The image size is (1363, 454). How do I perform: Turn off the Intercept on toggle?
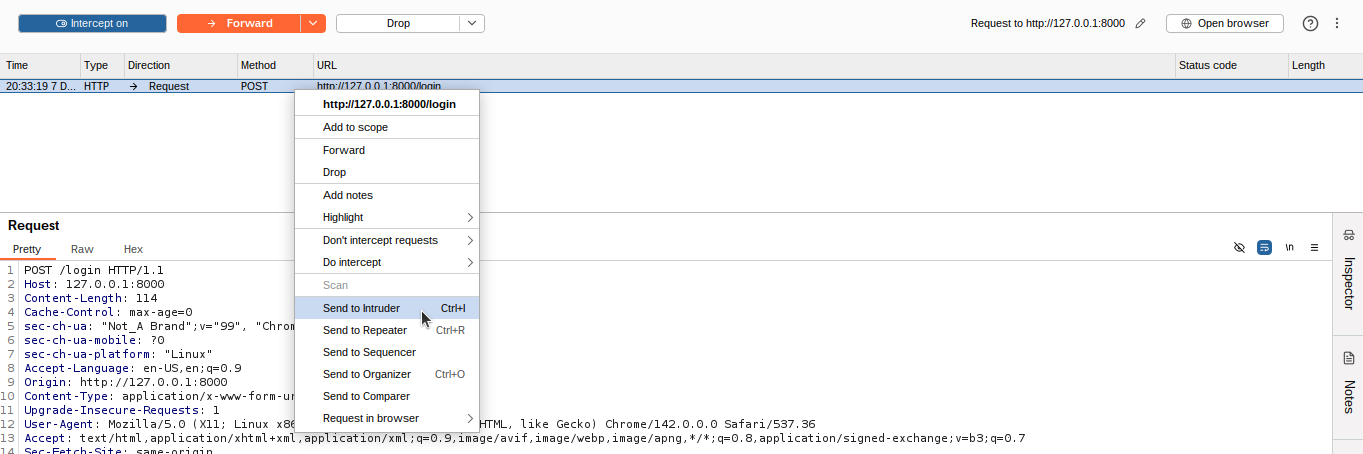(x=92, y=23)
